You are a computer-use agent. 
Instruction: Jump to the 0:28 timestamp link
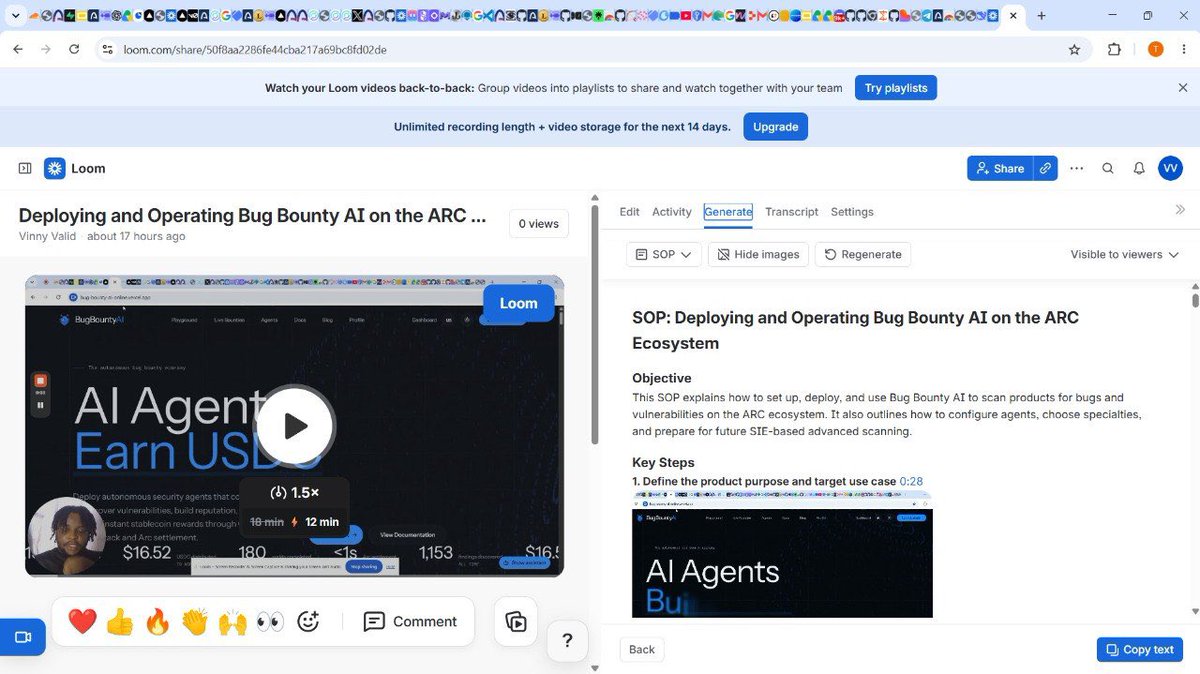click(x=911, y=482)
